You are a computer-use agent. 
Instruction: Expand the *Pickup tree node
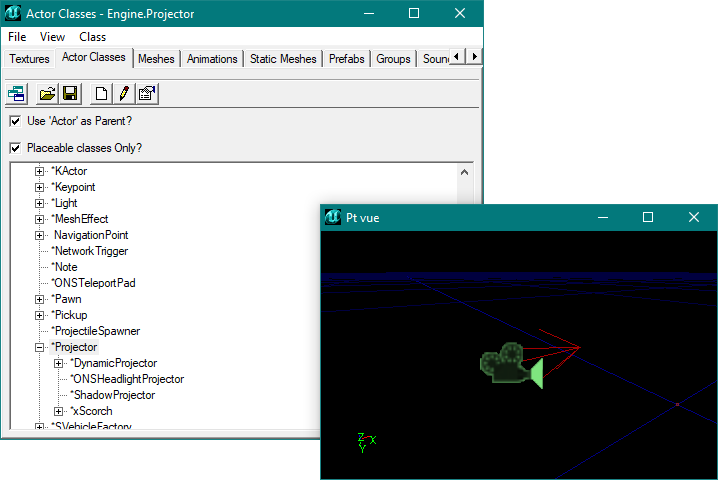(39, 316)
